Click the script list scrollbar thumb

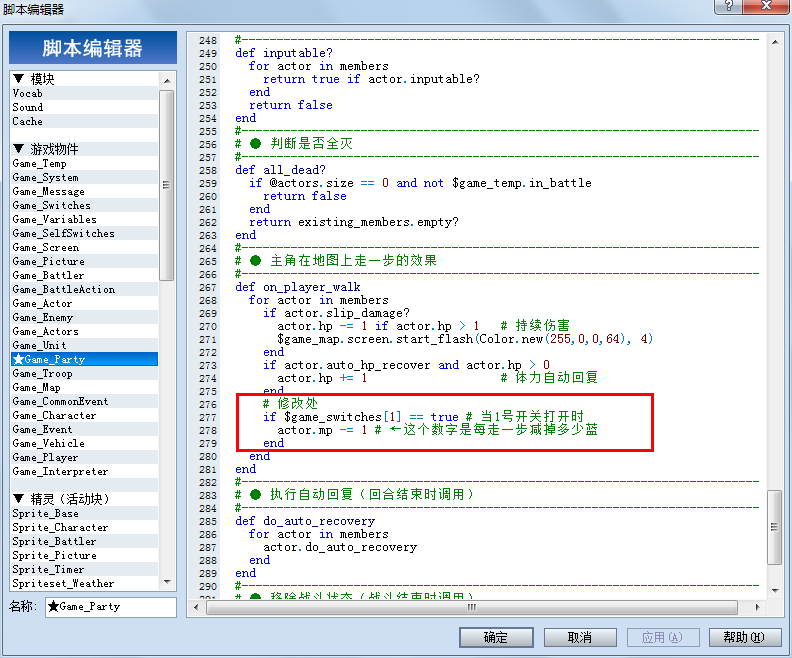pos(167,185)
